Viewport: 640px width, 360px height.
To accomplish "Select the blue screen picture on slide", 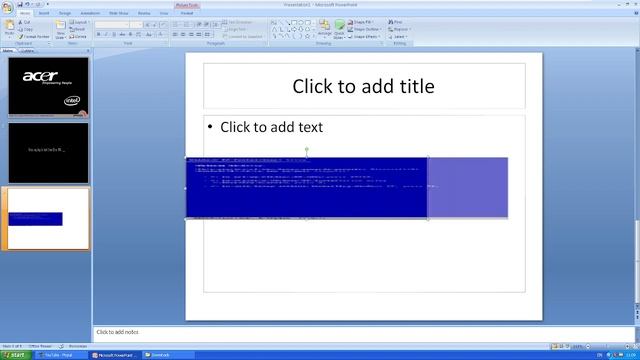I will tap(307, 188).
